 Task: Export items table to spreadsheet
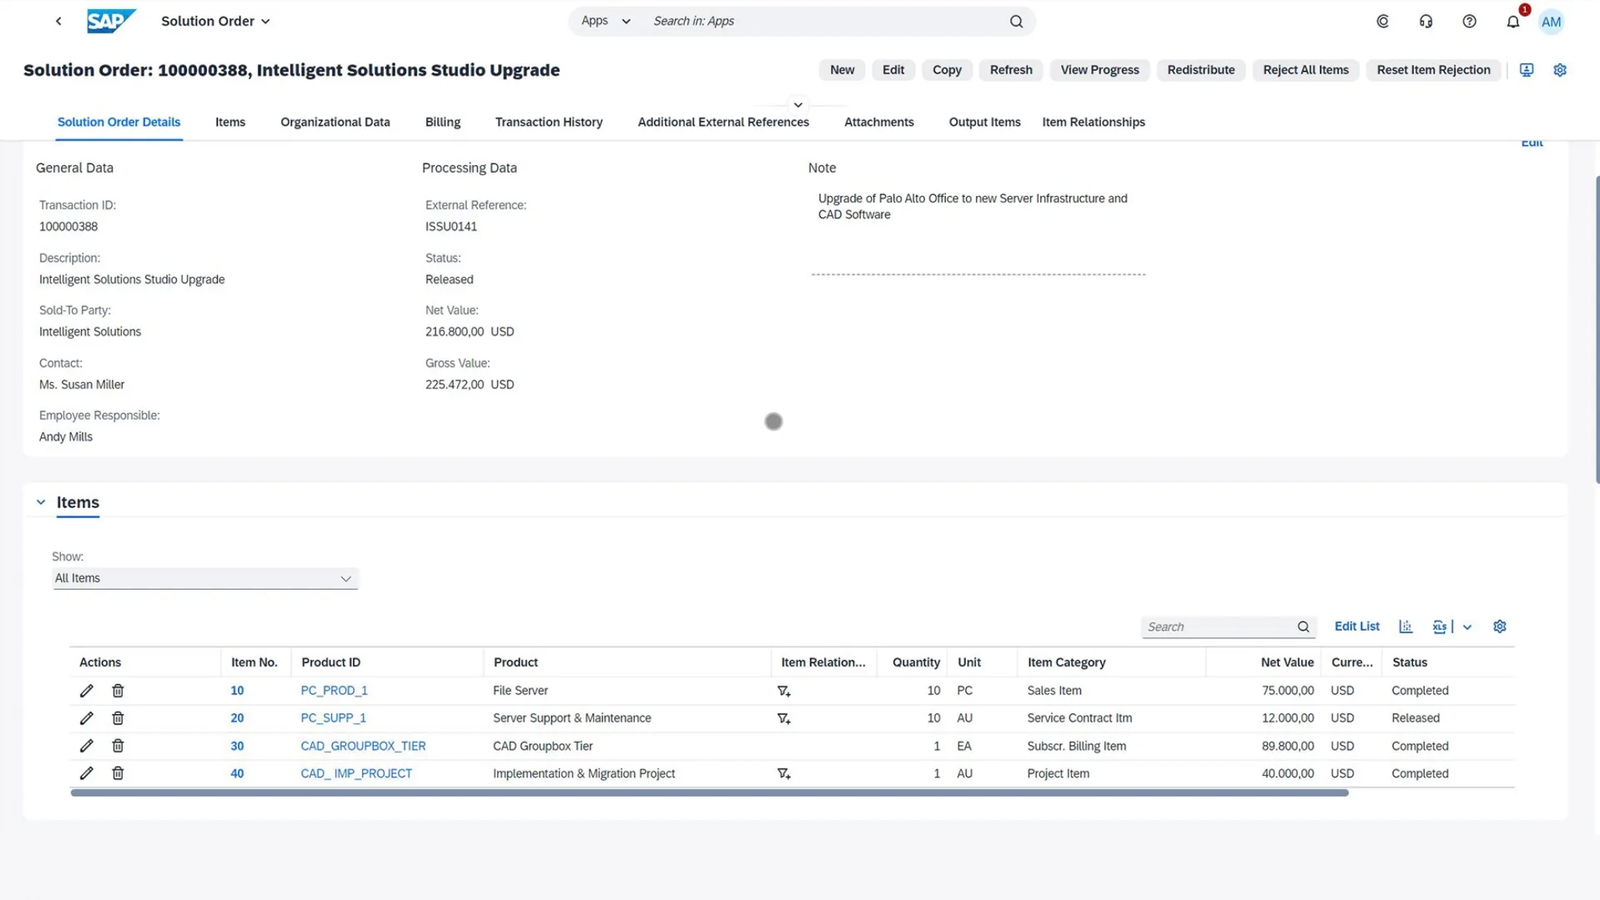click(x=1439, y=627)
